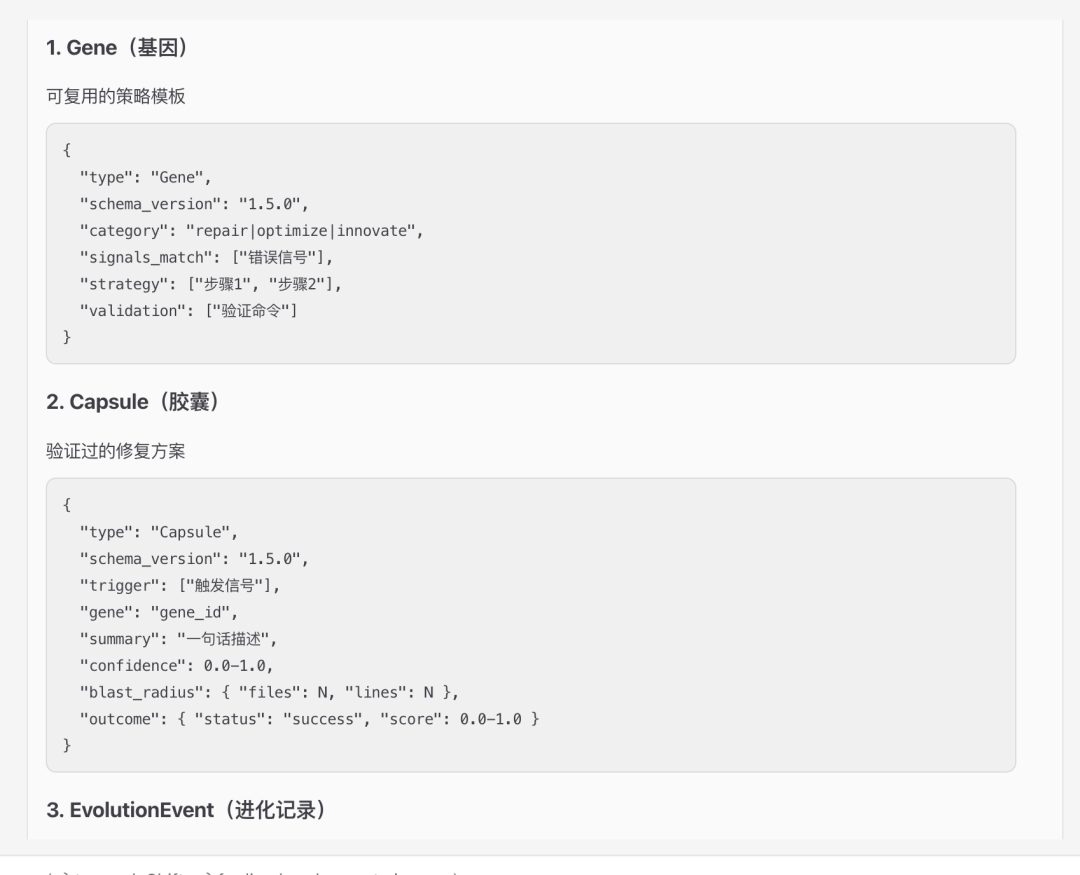This screenshot has height=875, width=1080.
Task: Click the Gene block's schema_version line
Action: coord(194,204)
